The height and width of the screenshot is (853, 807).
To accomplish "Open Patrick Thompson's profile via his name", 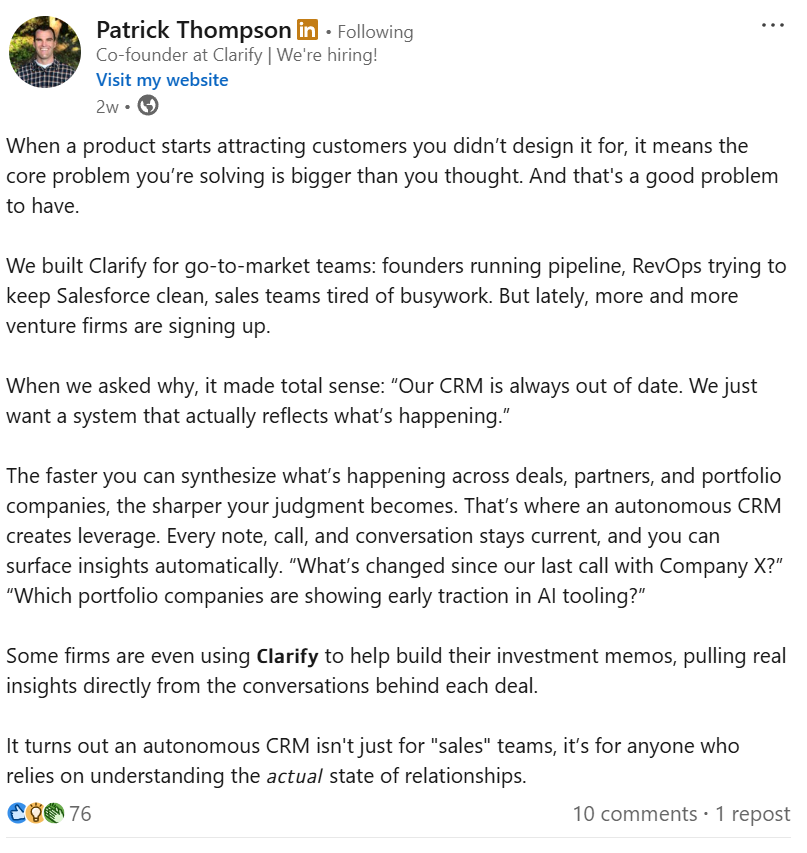I will point(193,29).
